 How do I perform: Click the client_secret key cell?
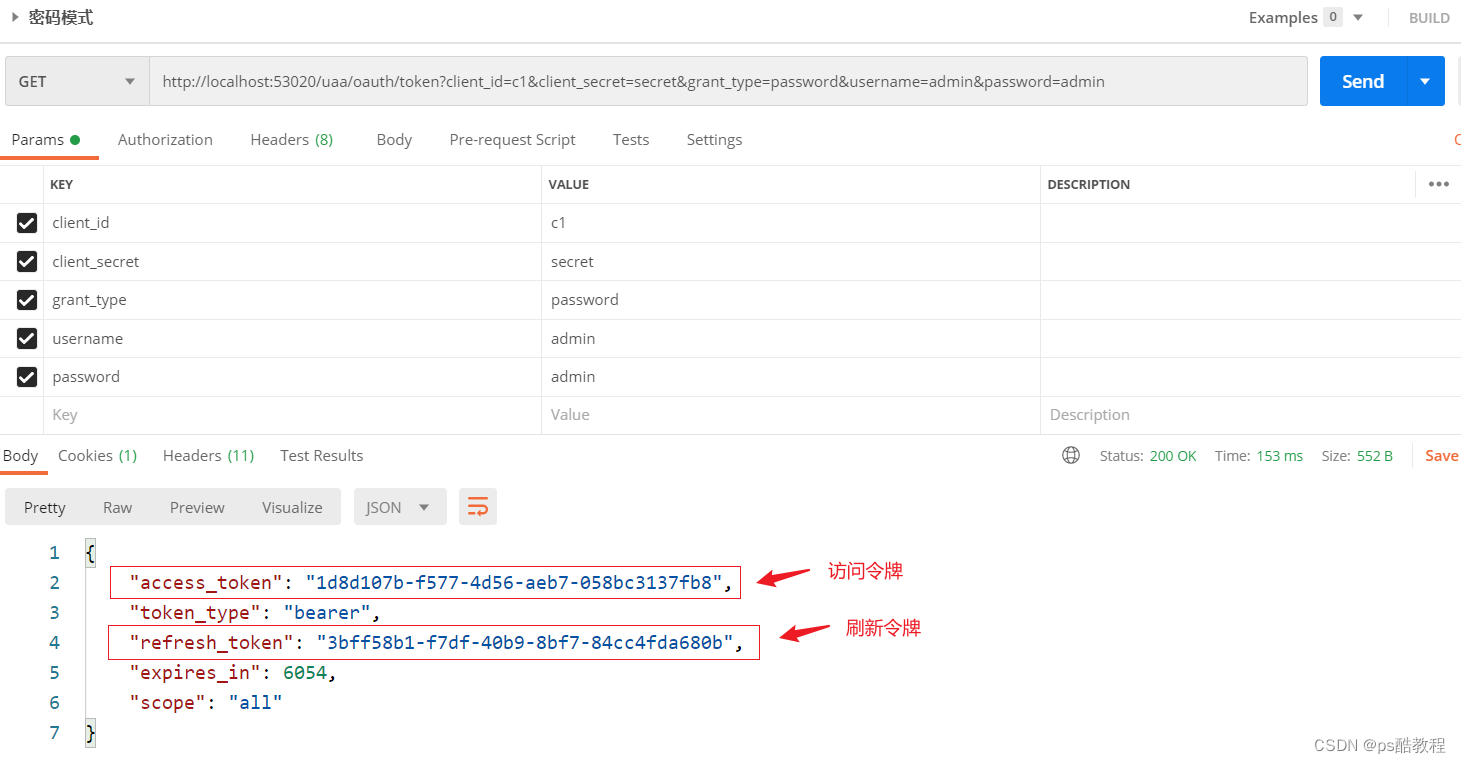point(293,262)
